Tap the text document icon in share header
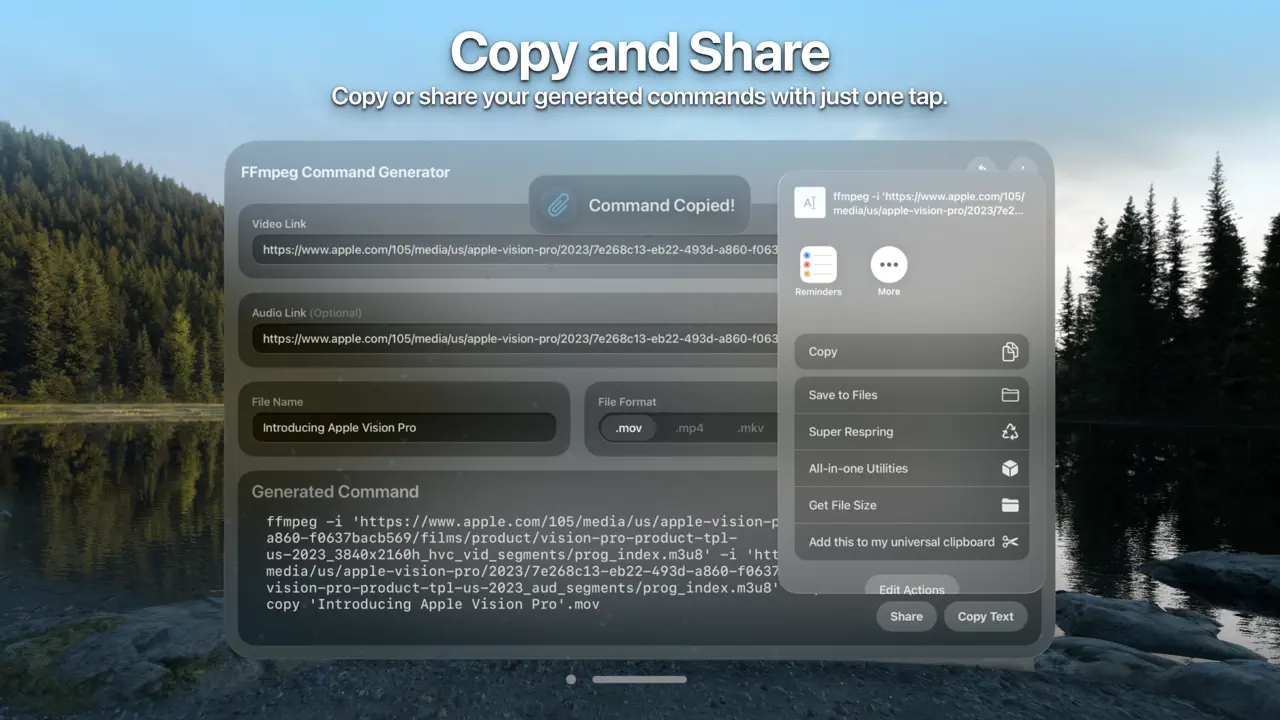 pyautogui.click(x=810, y=203)
